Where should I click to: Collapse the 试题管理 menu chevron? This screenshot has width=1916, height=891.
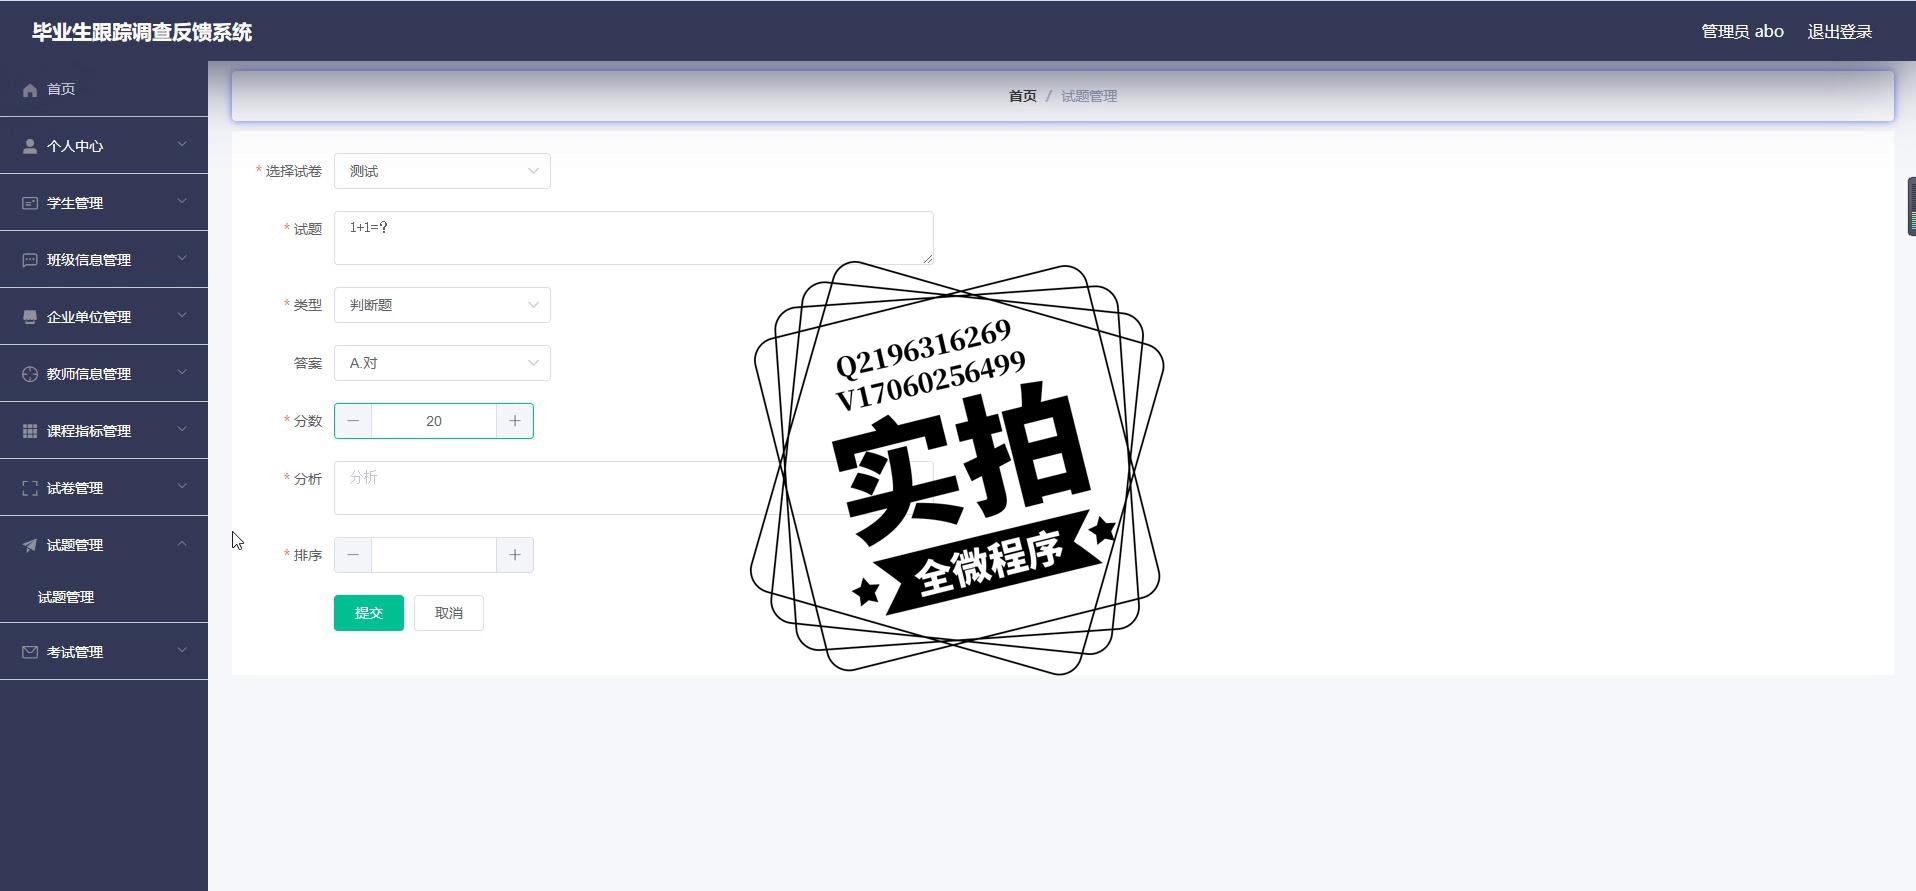182,544
